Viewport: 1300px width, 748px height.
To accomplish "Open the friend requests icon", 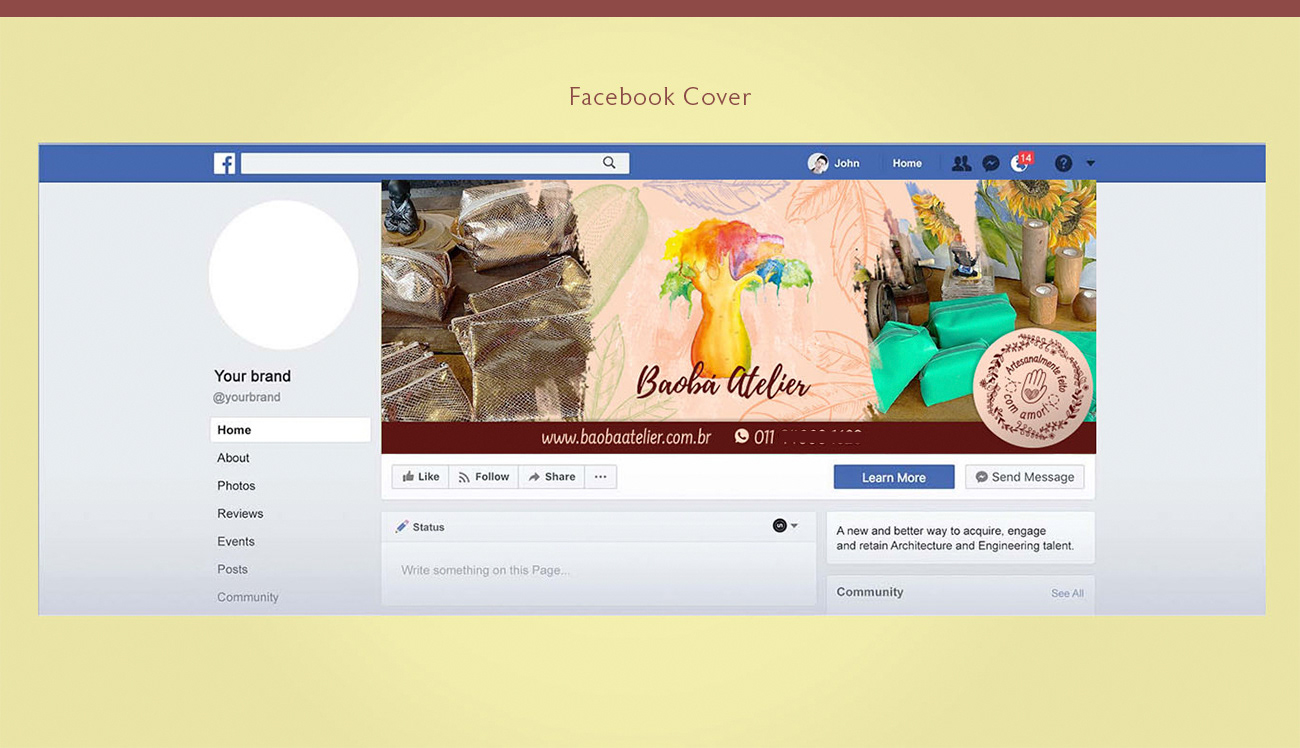I will [961, 163].
